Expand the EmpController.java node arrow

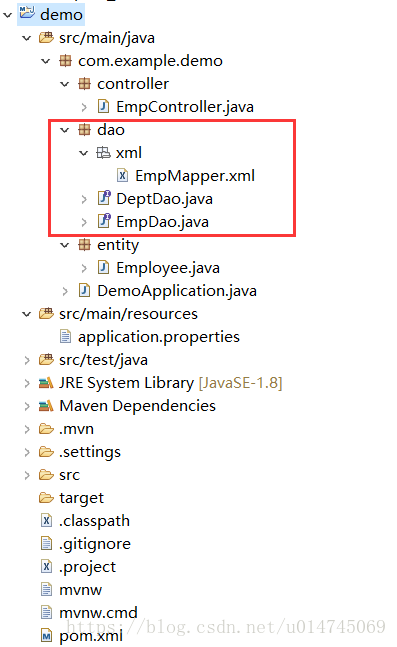84,107
